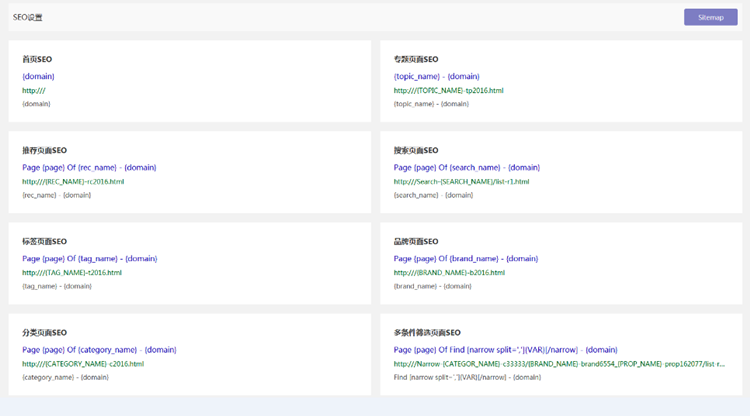Select the 多条件筛选页面SEO card heading

427,332
